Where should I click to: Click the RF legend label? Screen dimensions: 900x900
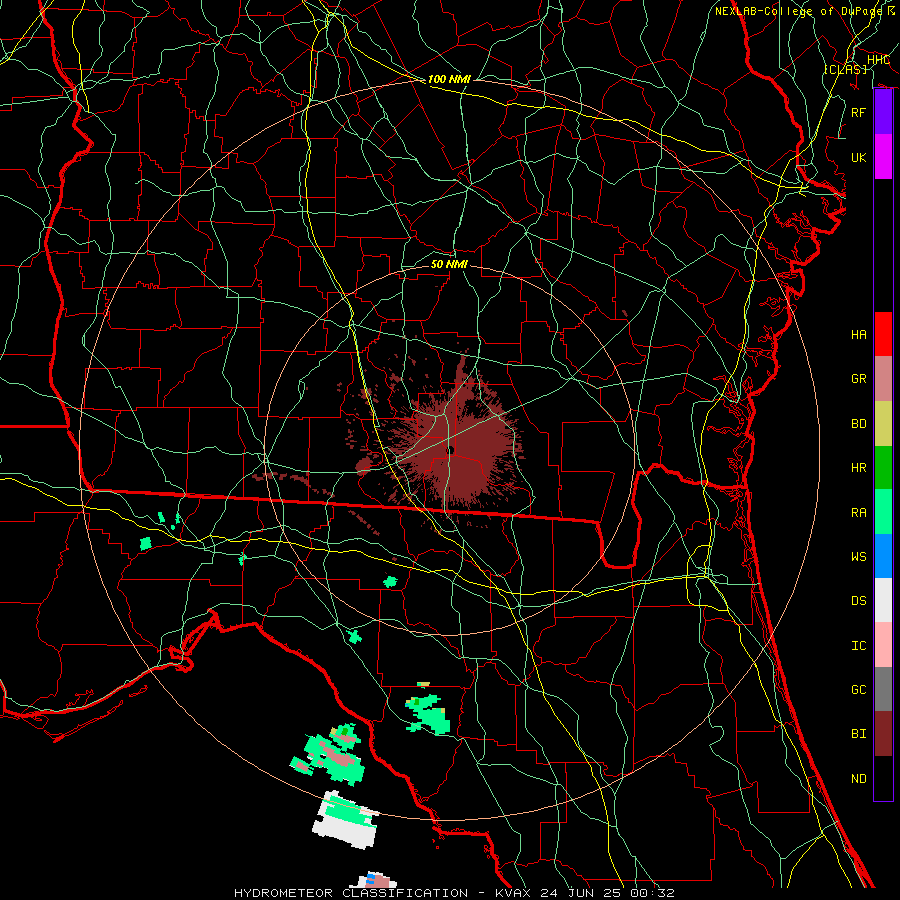pyautogui.click(x=858, y=112)
